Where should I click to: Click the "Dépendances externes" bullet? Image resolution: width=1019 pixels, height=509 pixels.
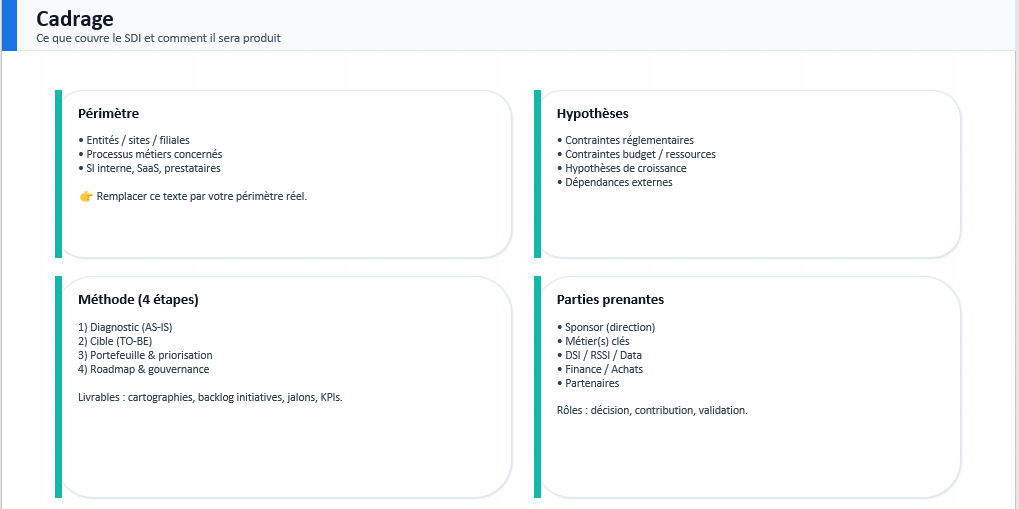point(618,183)
